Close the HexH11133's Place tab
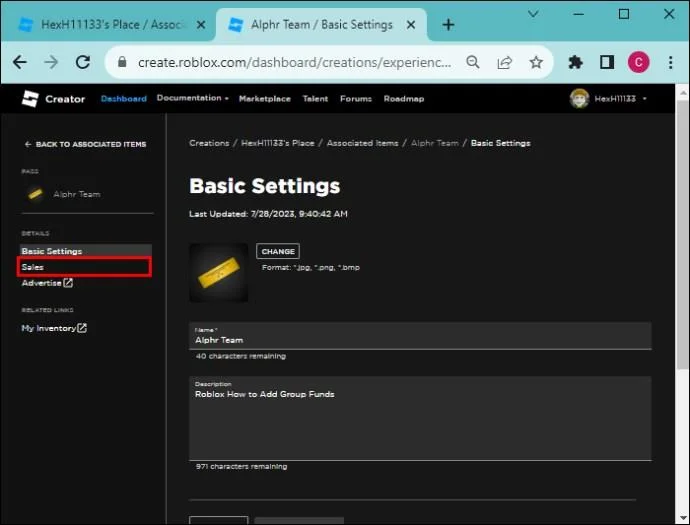690x525 pixels. click(201, 25)
